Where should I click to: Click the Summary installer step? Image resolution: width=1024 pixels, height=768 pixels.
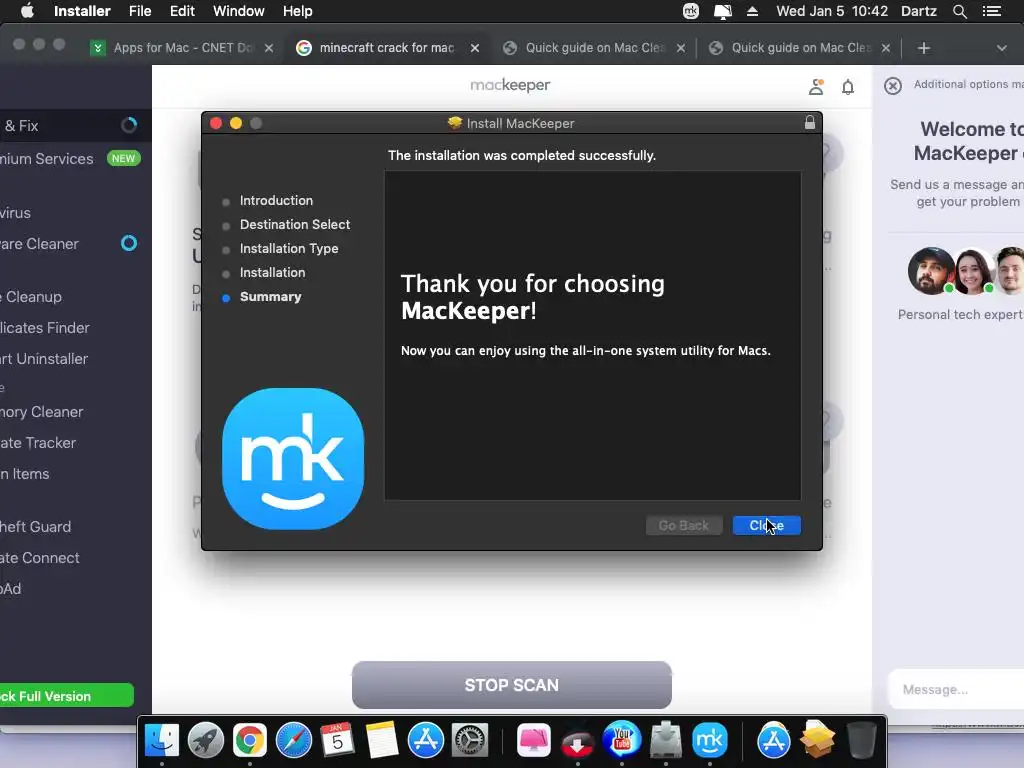(x=270, y=296)
